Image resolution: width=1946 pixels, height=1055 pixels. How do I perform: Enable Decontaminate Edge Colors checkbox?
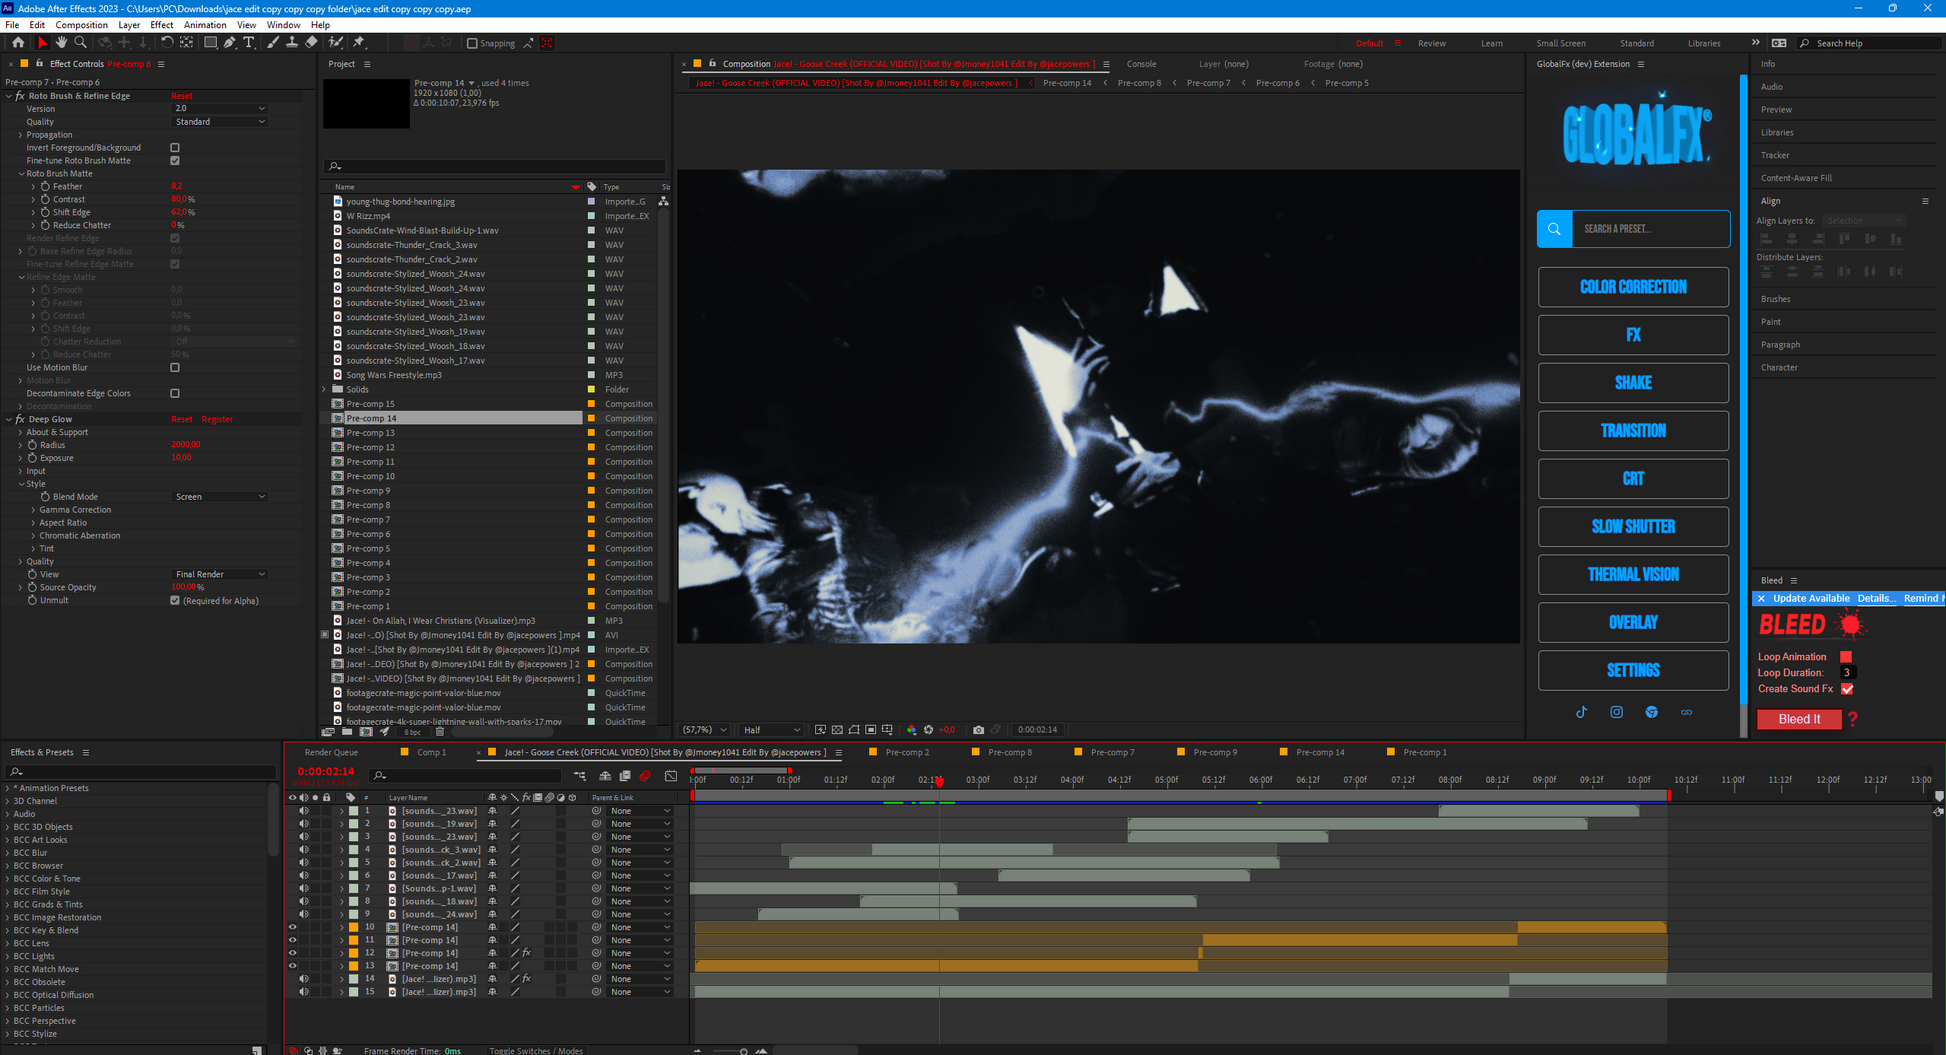pyautogui.click(x=175, y=394)
